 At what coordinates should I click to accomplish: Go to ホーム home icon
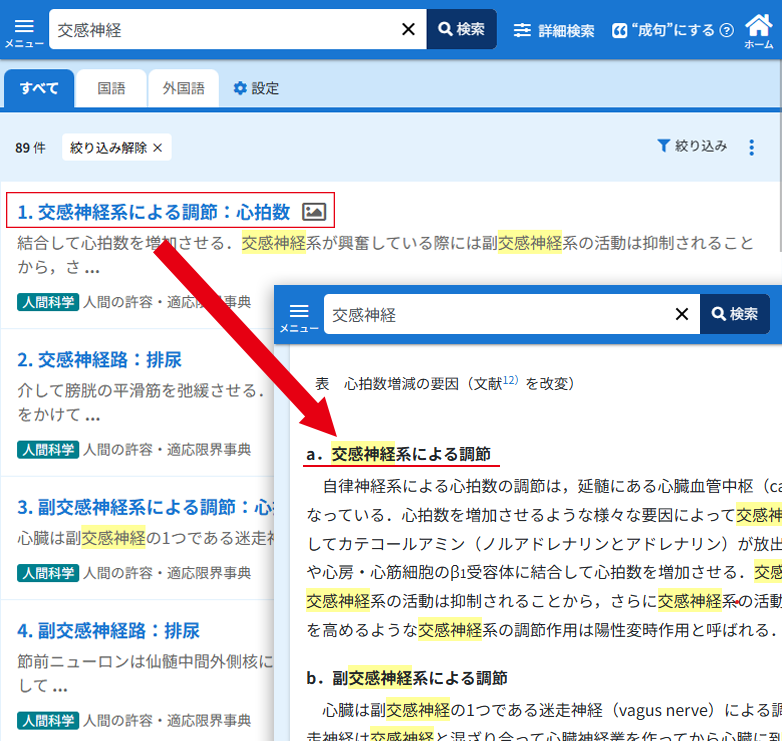click(x=759, y=30)
